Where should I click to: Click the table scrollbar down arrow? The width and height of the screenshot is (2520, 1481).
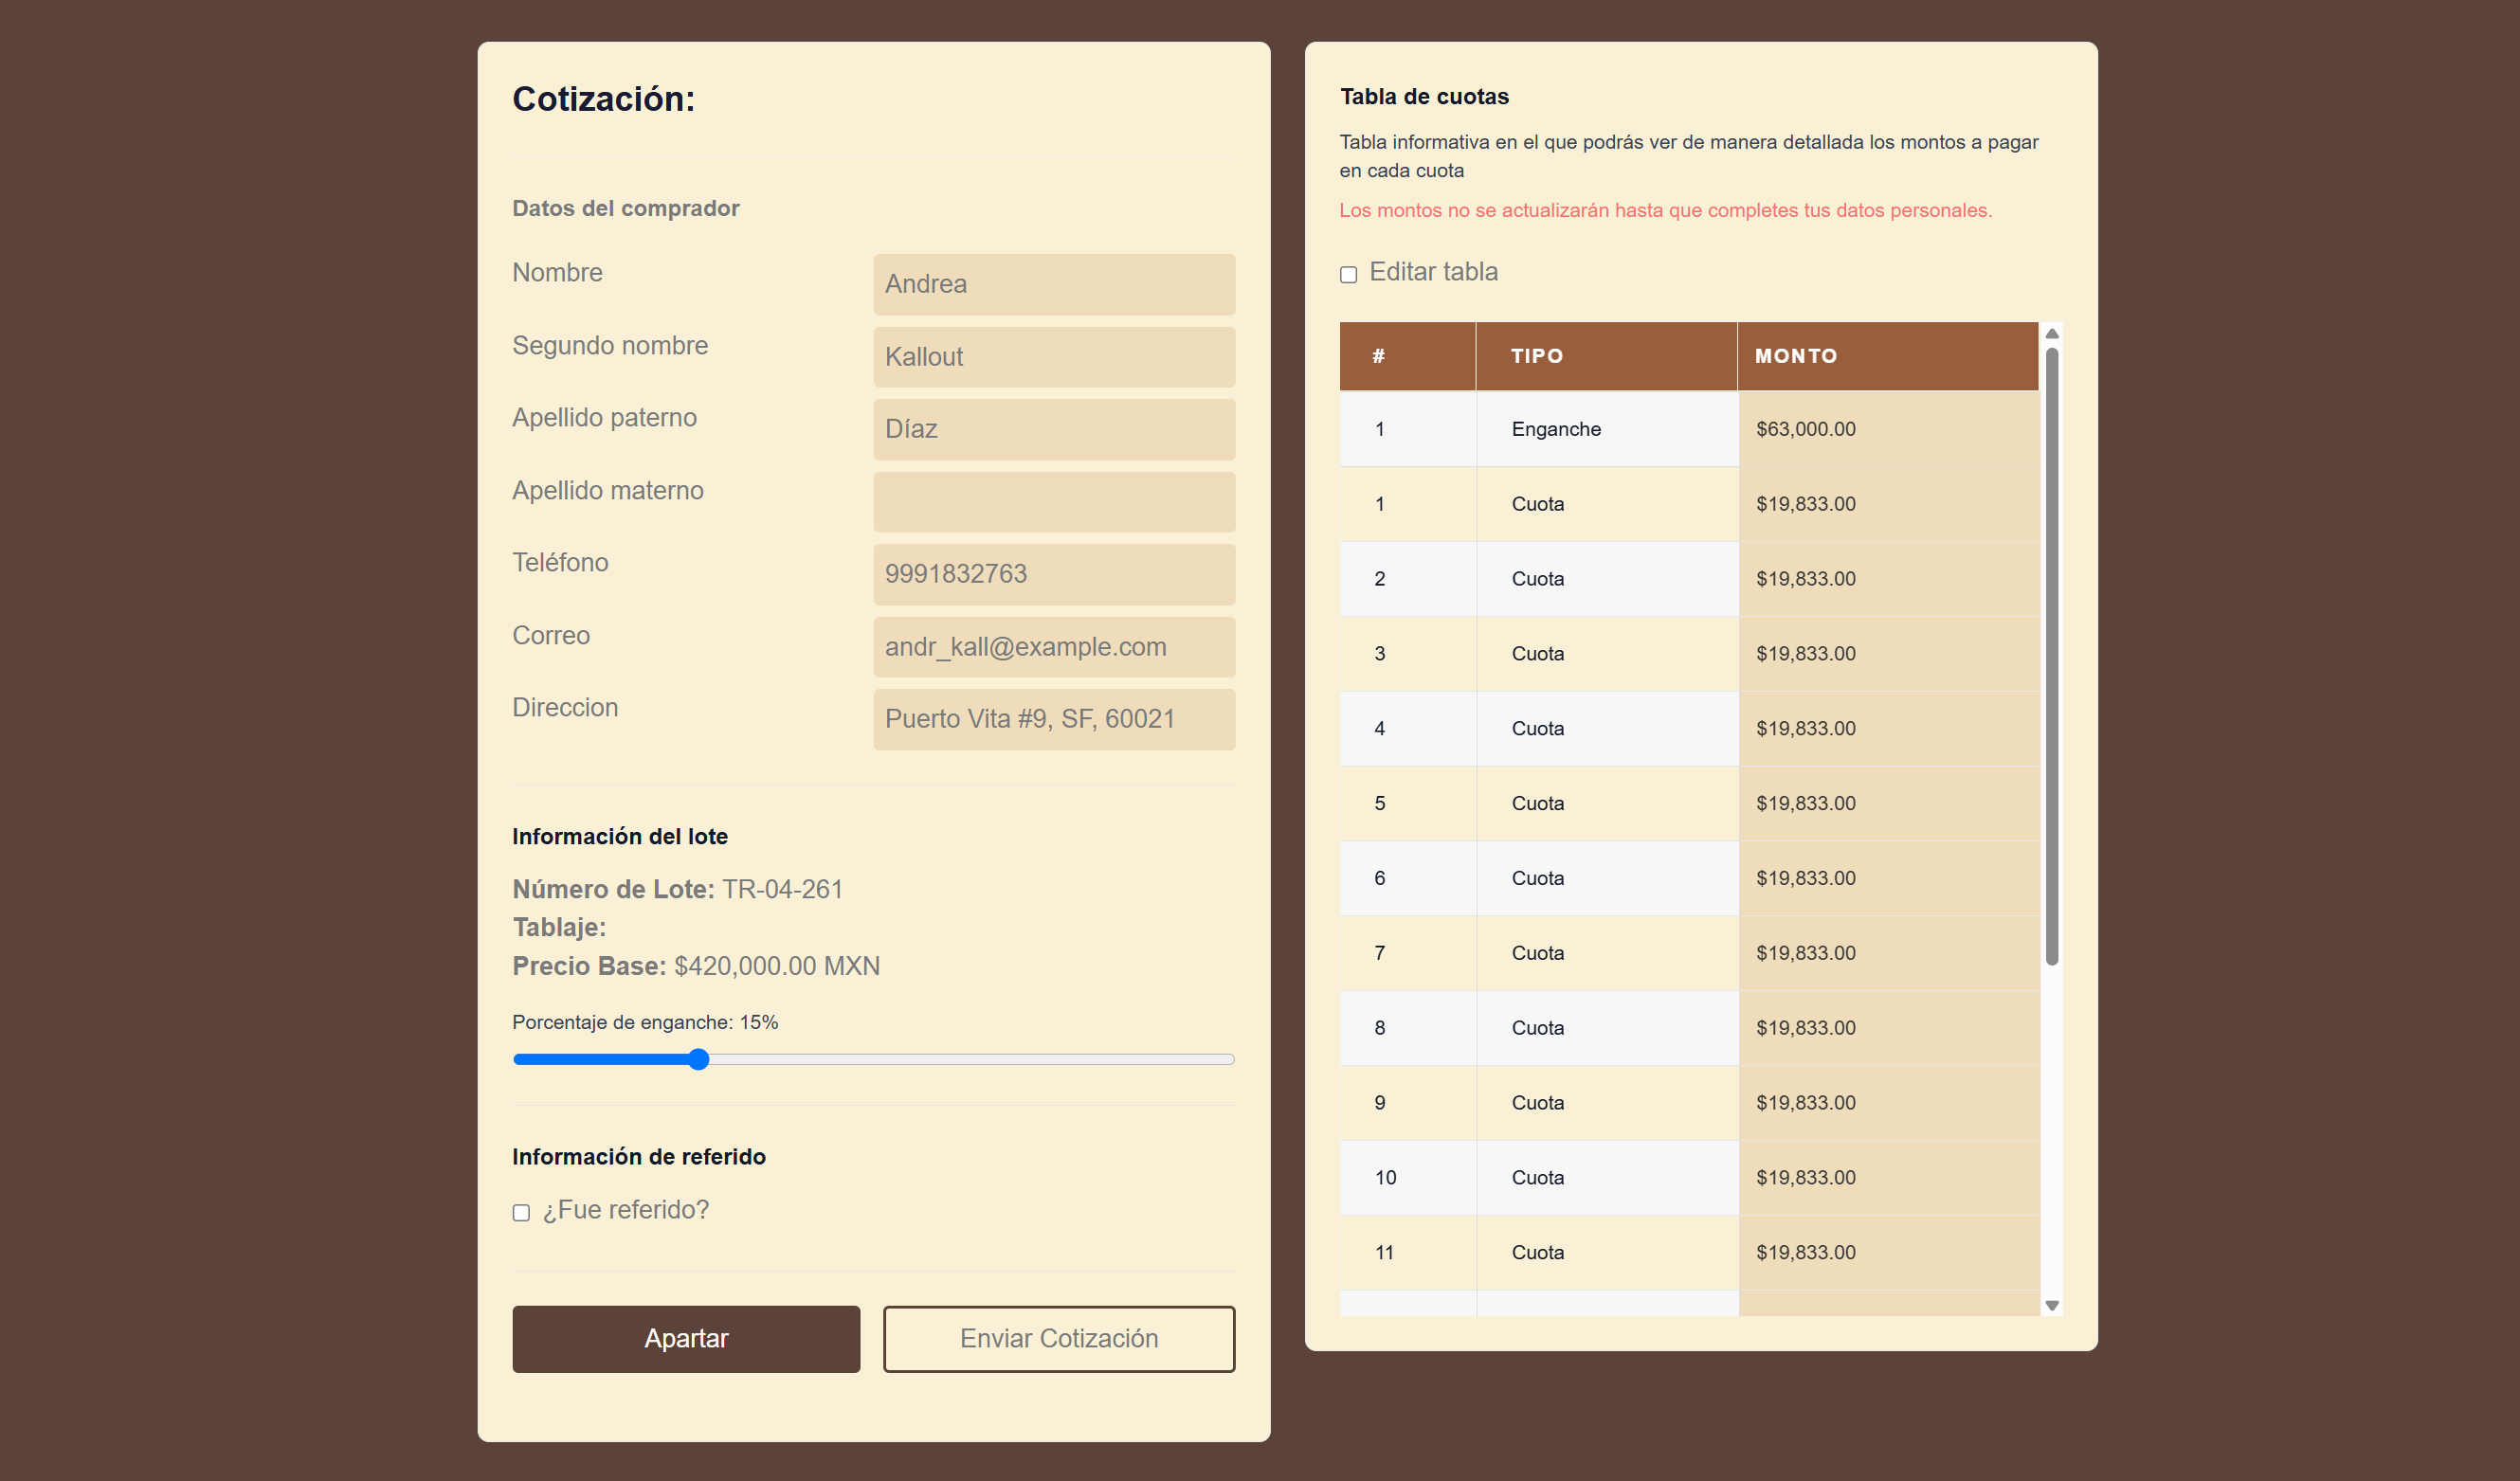tap(2051, 1305)
